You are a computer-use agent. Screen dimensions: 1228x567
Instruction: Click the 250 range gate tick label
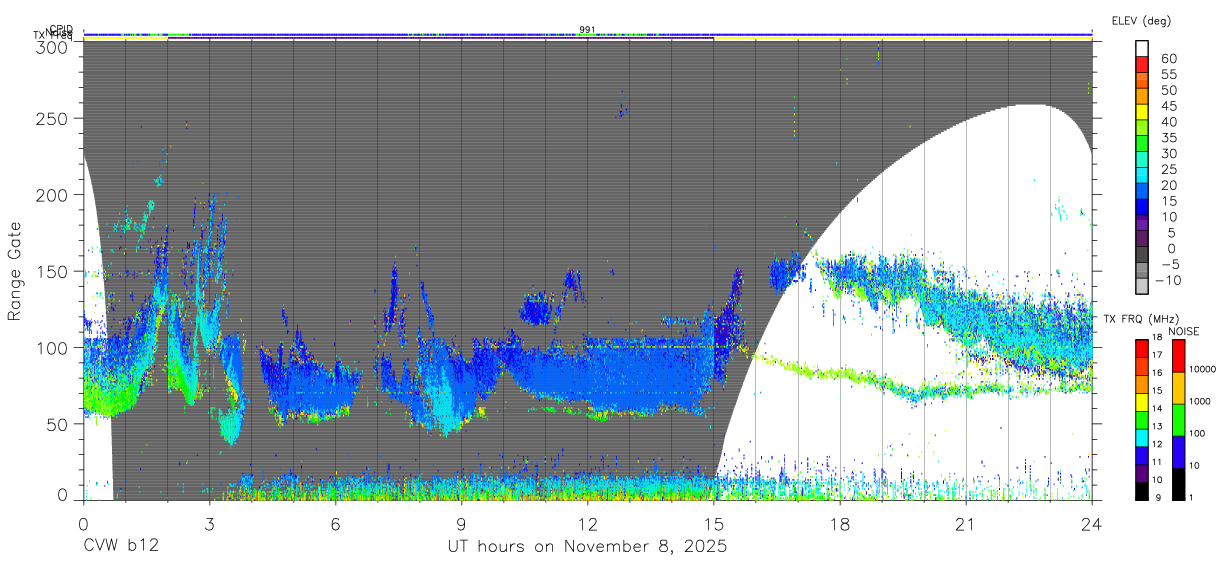point(51,119)
